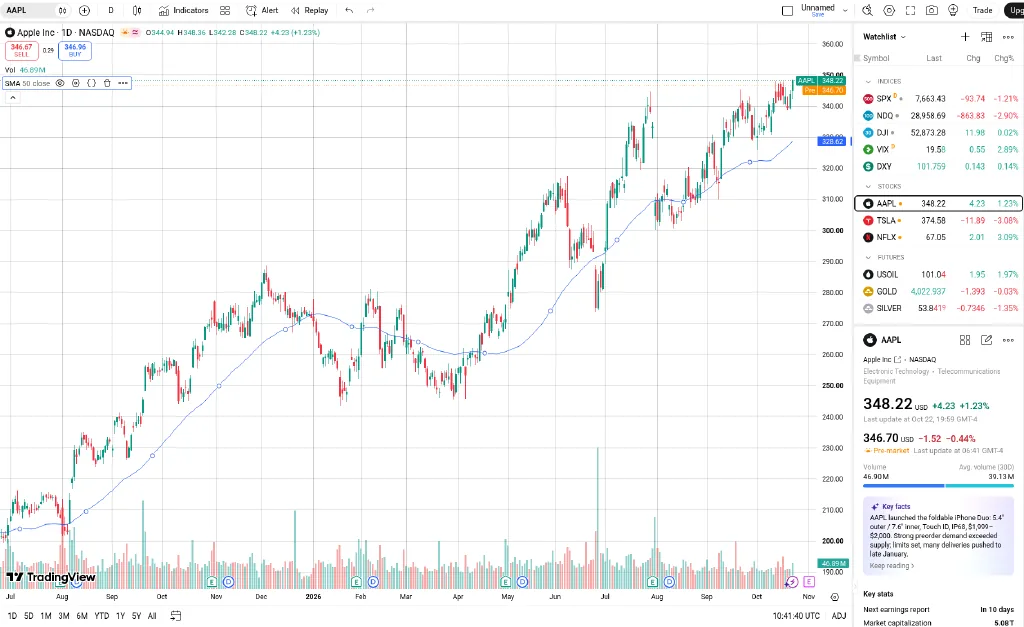
Task: Toggle SMA 50 visibility eye icon
Action: tap(60, 84)
